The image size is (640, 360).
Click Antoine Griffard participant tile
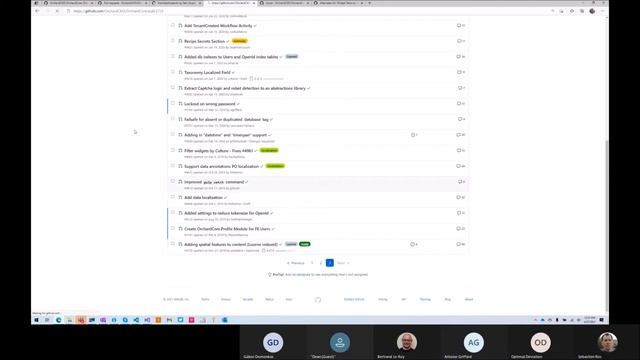click(473, 343)
